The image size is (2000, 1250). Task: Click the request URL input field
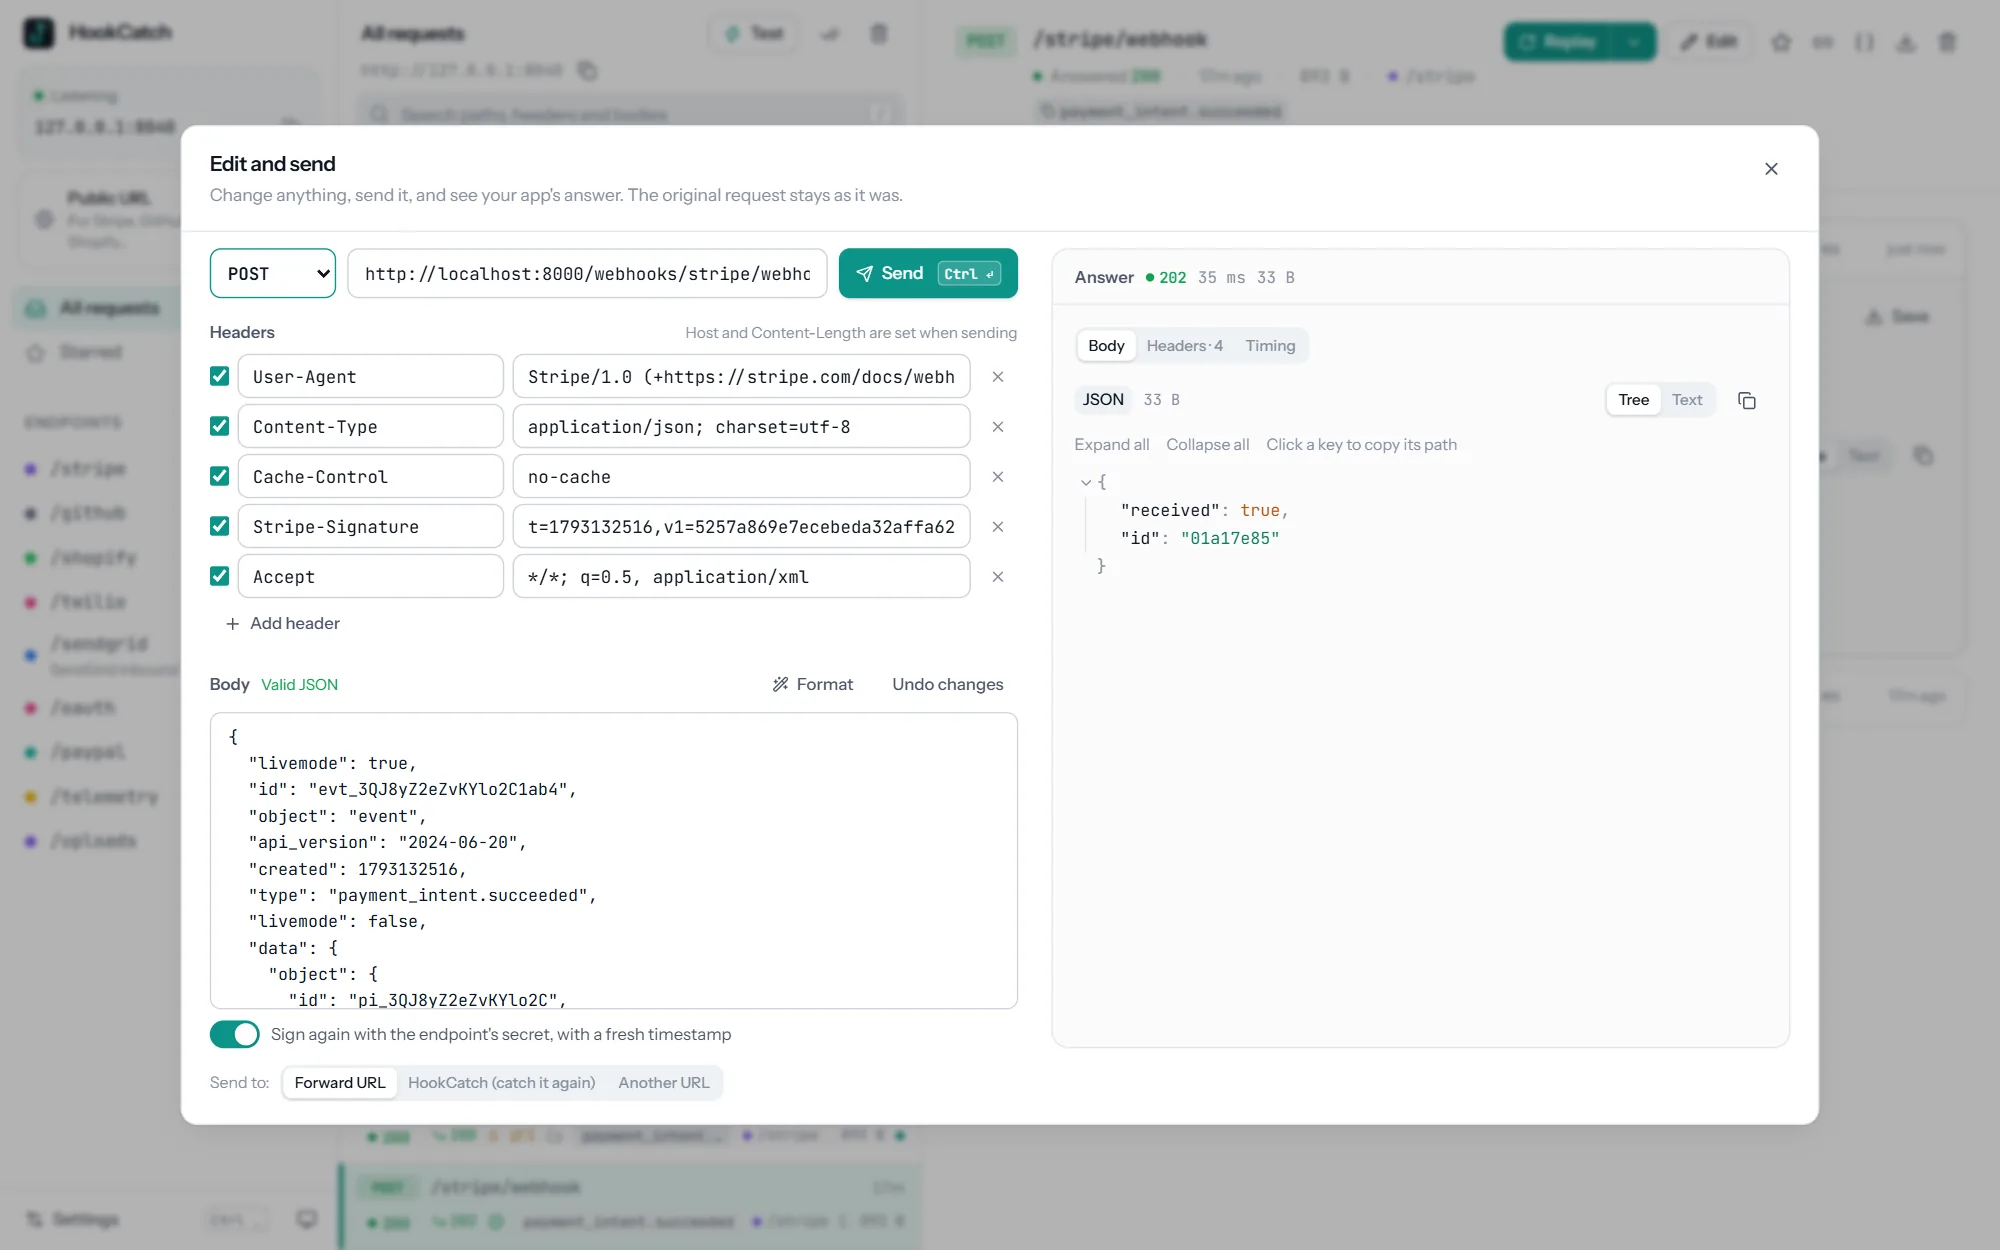(x=587, y=273)
